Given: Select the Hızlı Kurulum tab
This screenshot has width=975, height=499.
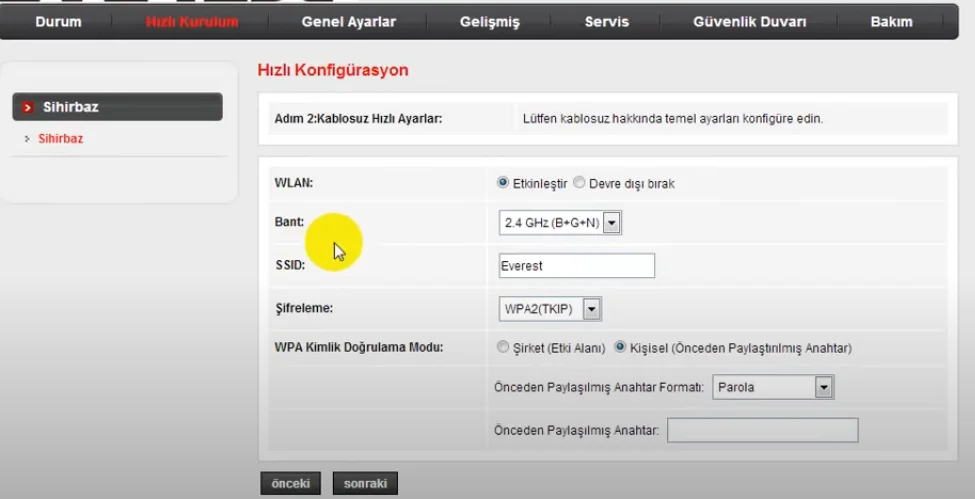Looking at the screenshot, I should (192, 22).
